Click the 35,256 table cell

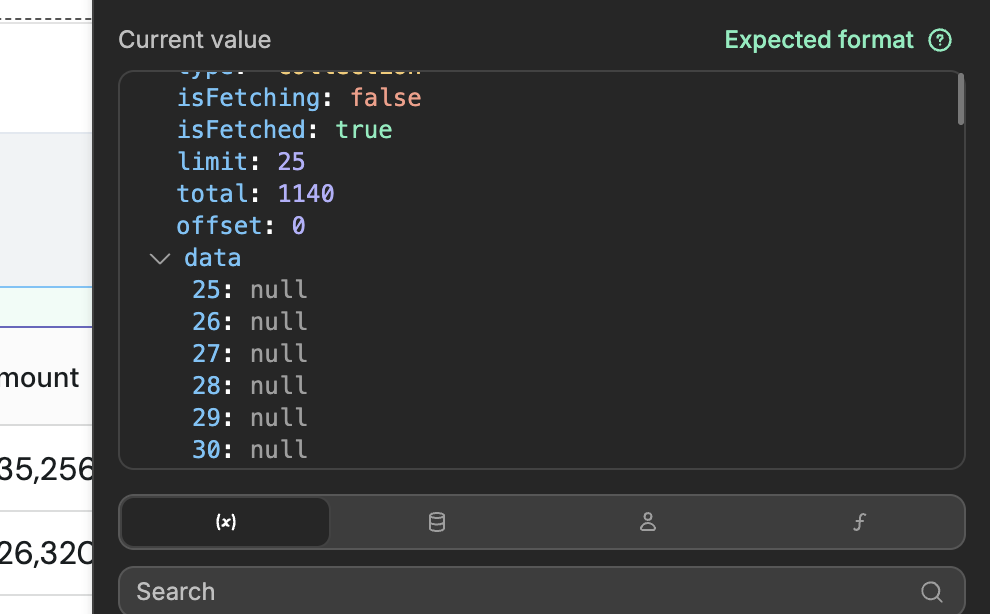pyautogui.click(x=47, y=468)
